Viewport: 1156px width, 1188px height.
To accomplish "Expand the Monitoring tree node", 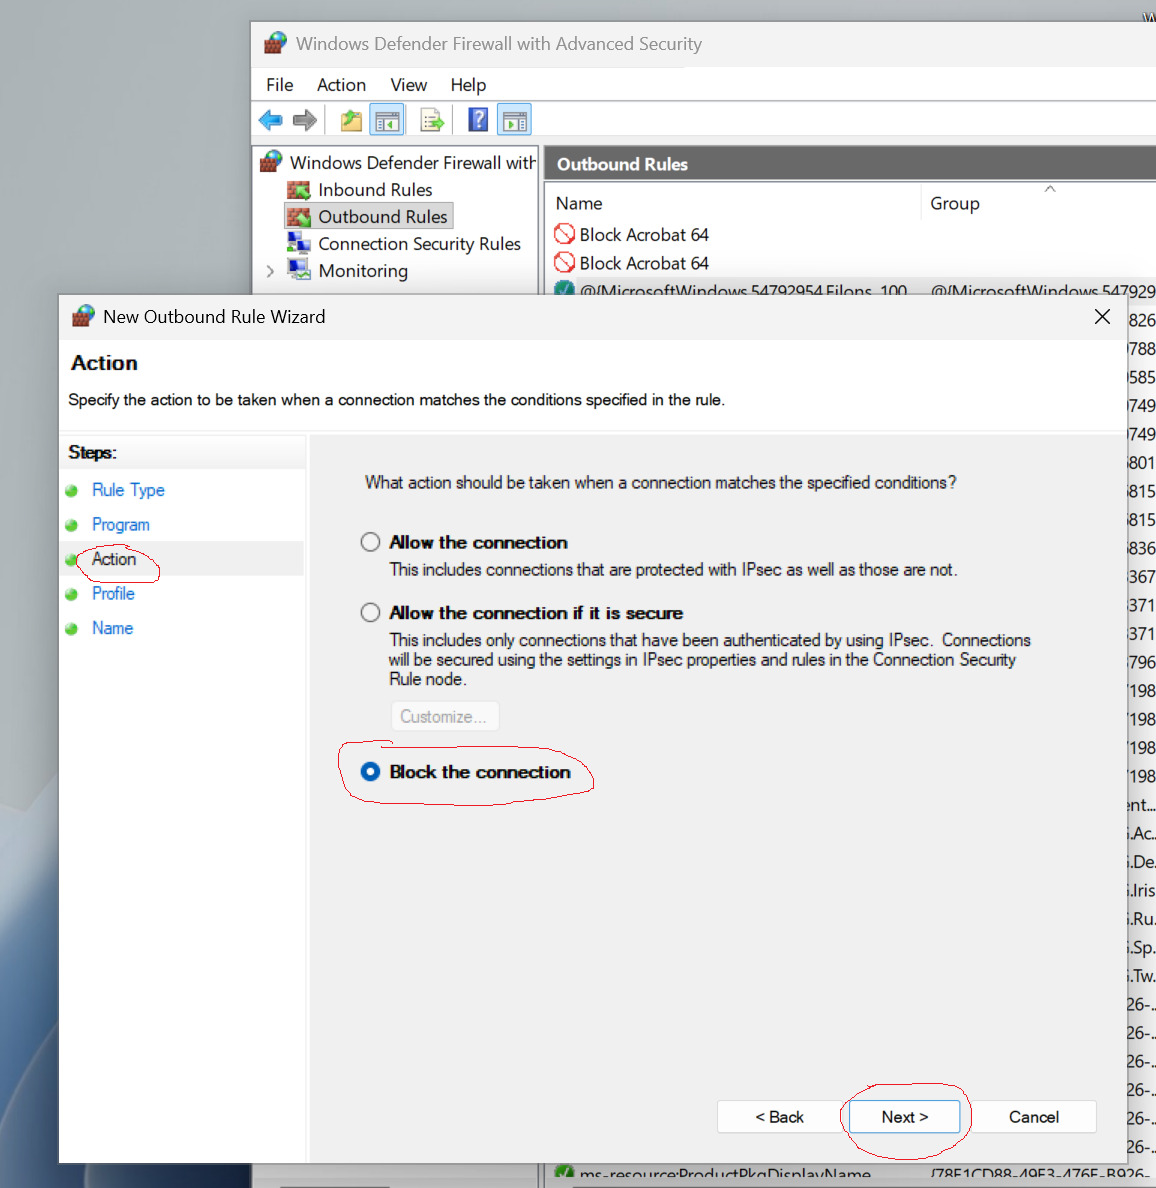I will (x=270, y=271).
